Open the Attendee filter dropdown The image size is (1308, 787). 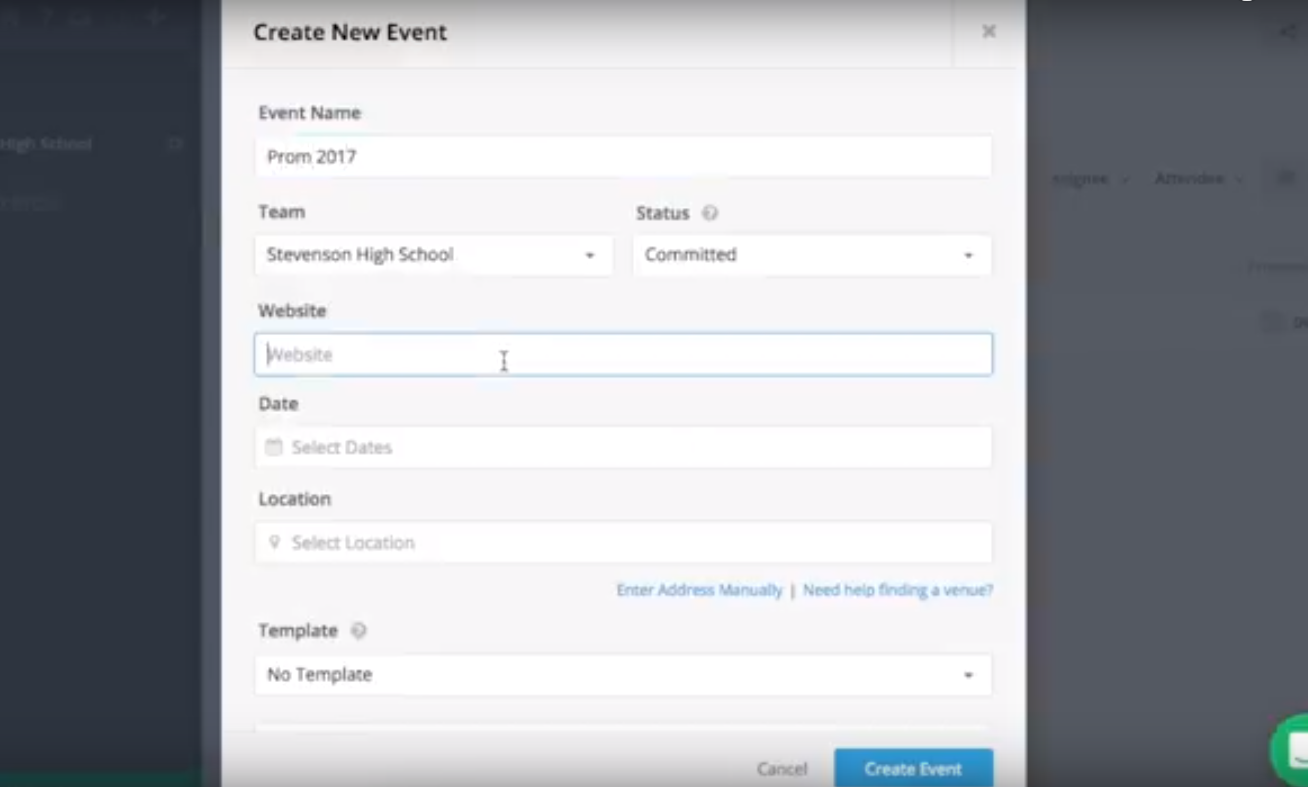click(1198, 179)
